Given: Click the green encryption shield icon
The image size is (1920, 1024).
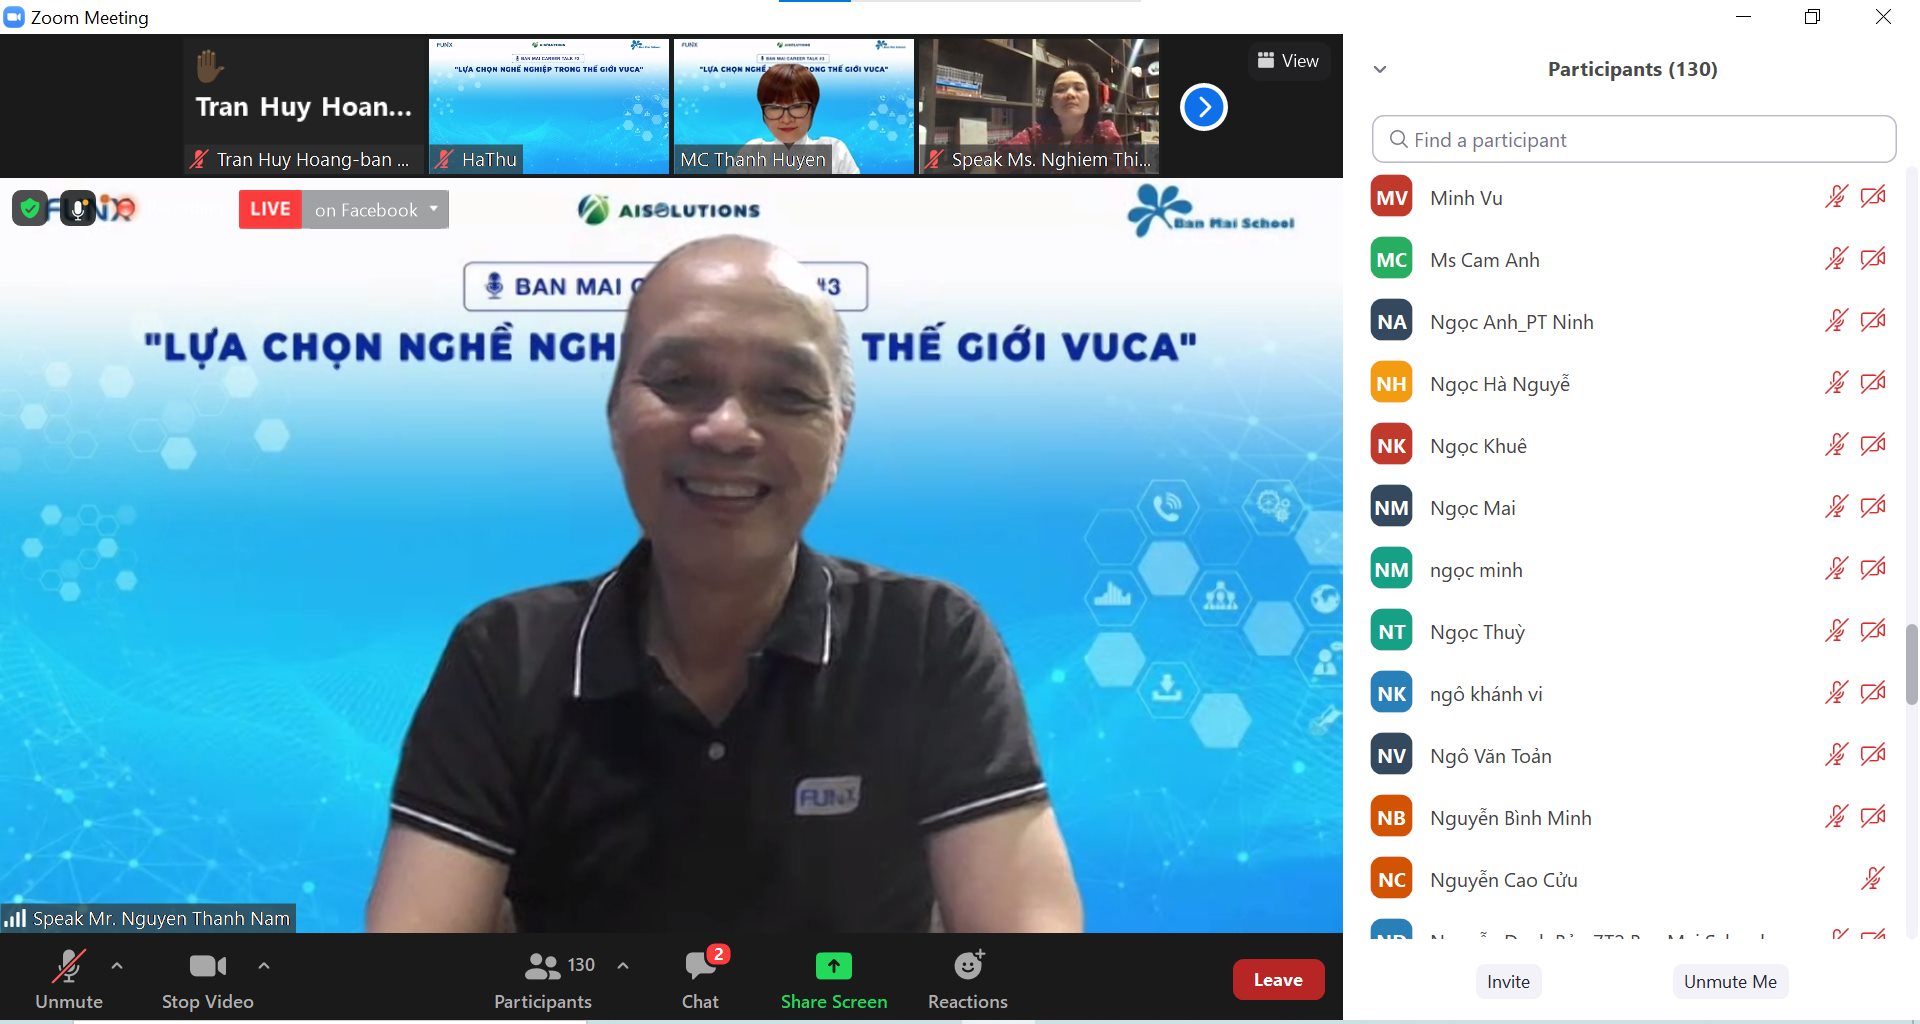Looking at the screenshot, I should 30,208.
